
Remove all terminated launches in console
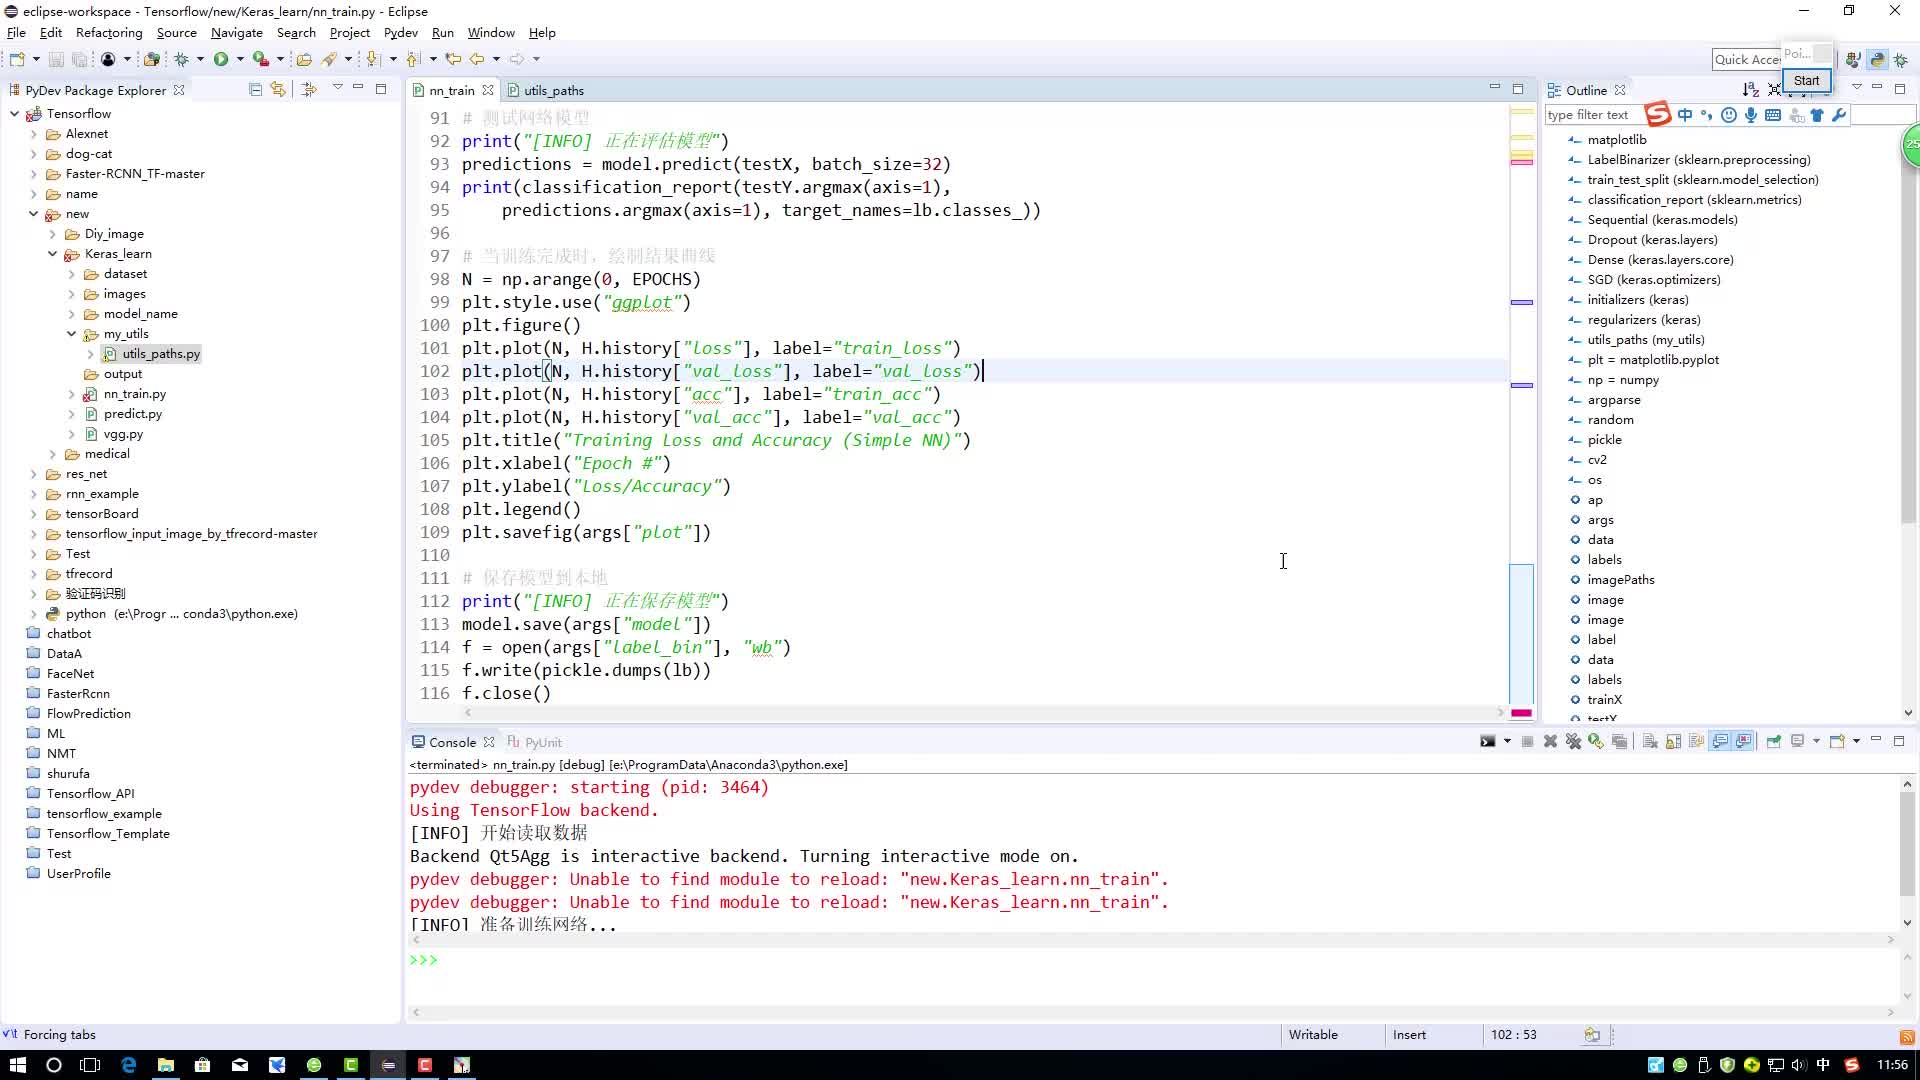(x=1573, y=742)
